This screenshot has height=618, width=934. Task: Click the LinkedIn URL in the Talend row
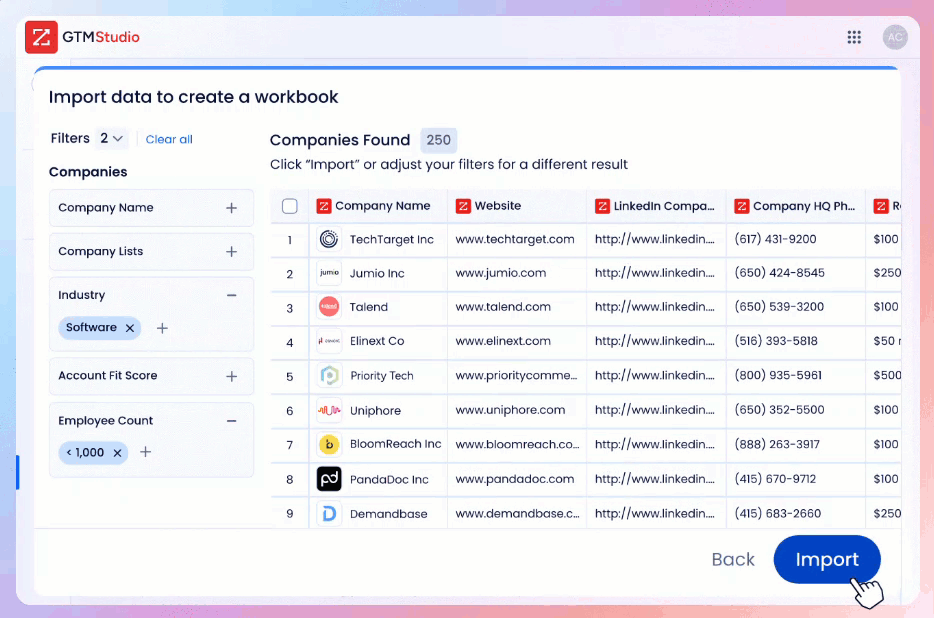tap(654, 307)
